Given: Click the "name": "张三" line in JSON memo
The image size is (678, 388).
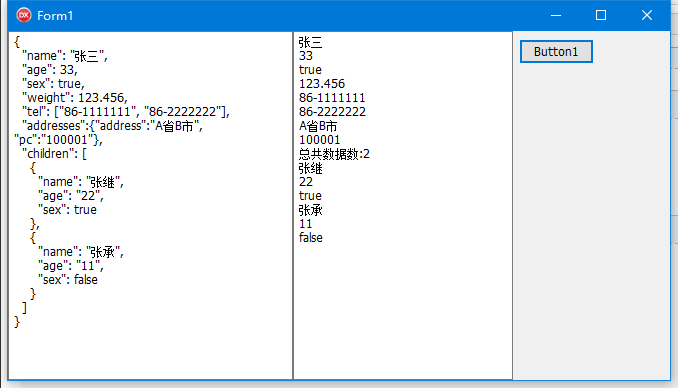Looking at the screenshot, I should tap(65, 56).
